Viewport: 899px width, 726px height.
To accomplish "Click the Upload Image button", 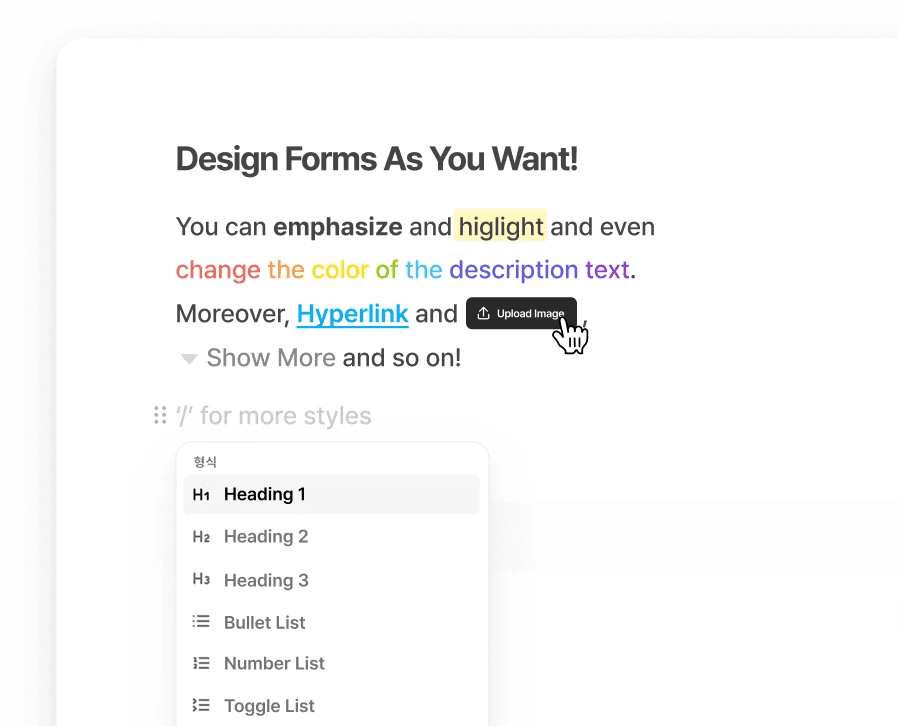I will tap(521, 313).
